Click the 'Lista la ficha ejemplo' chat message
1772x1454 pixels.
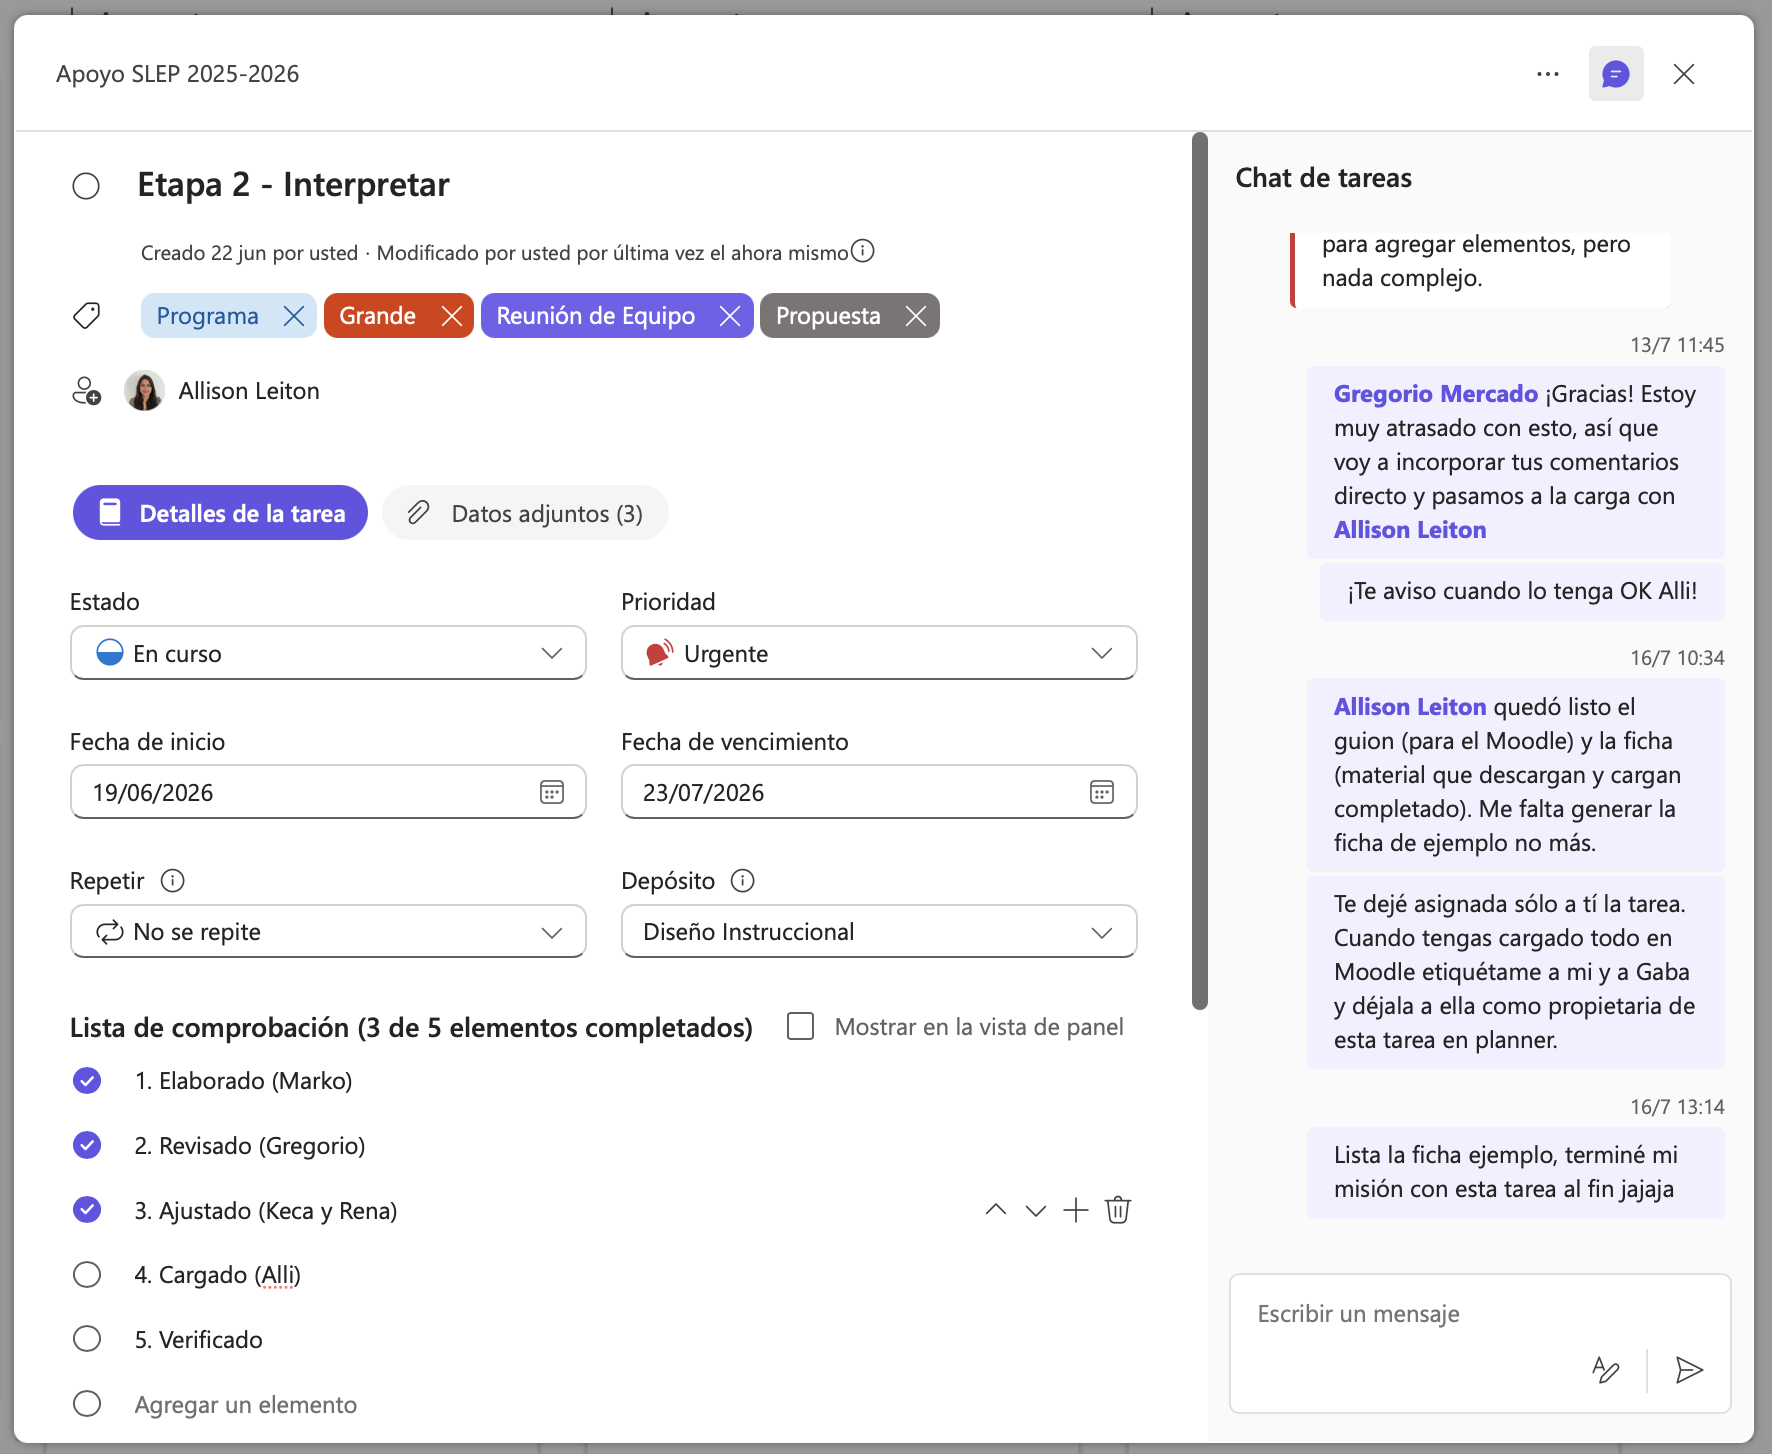(x=1516, y=1172)
